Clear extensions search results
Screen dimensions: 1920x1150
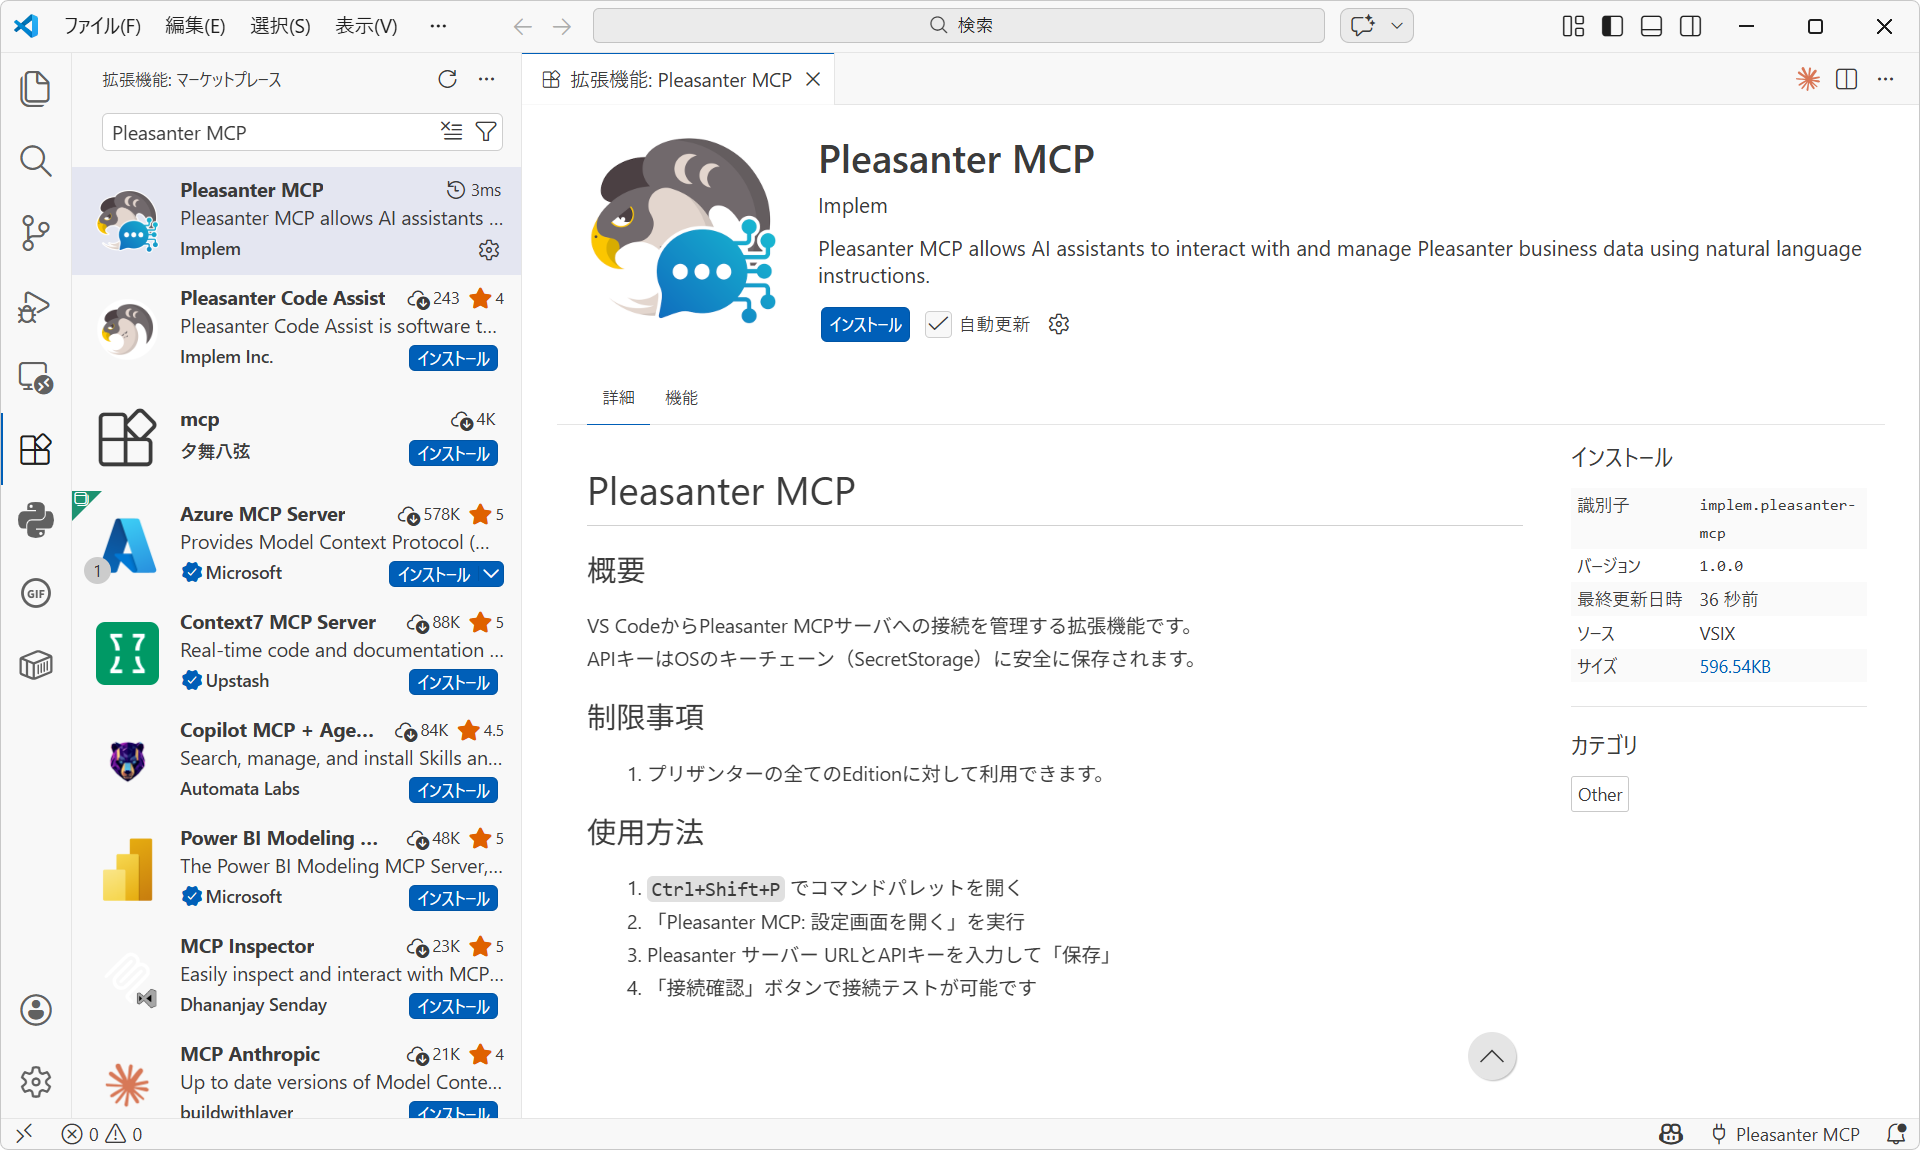452,132
